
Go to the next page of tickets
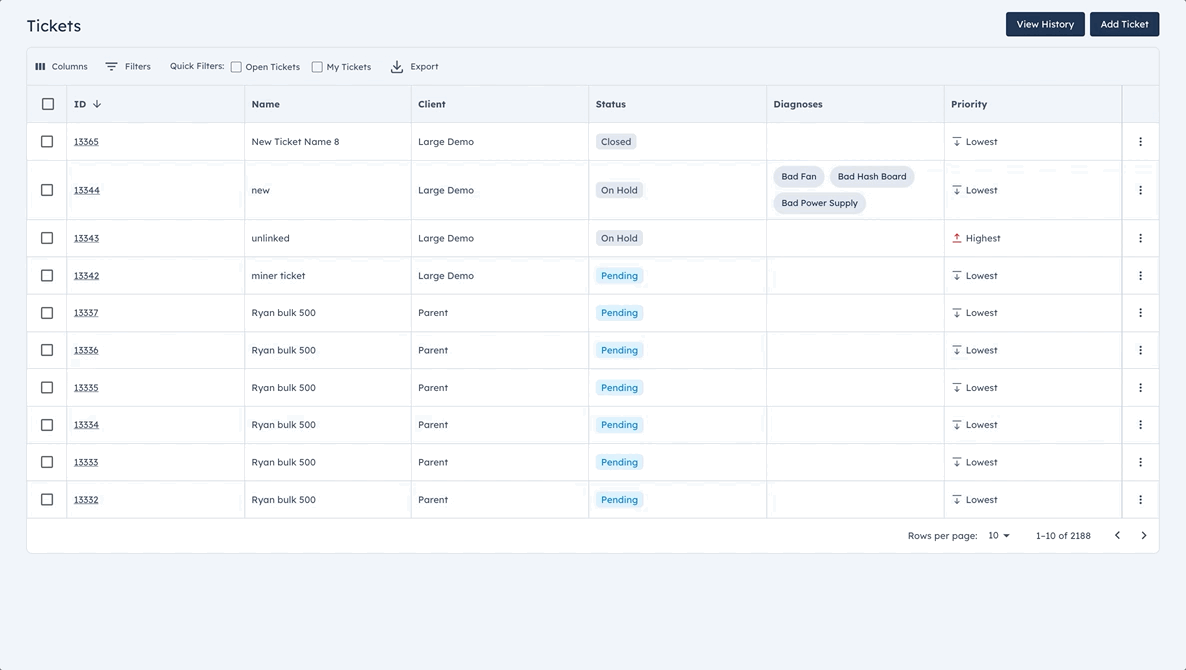pos(1143,535)
